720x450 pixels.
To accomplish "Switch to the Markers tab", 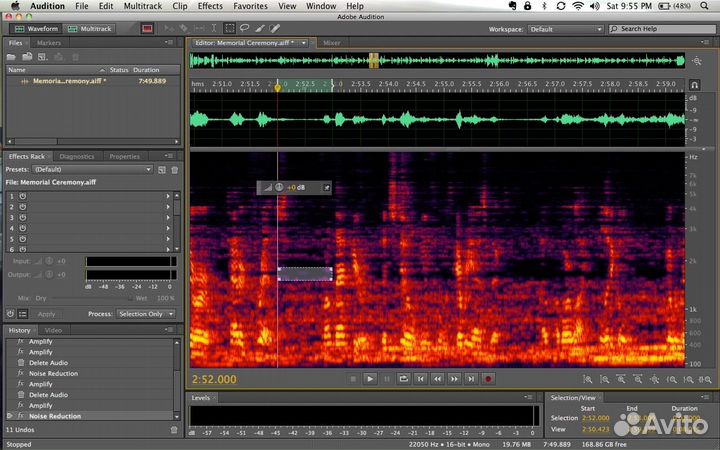I will (x=48, y=43).
